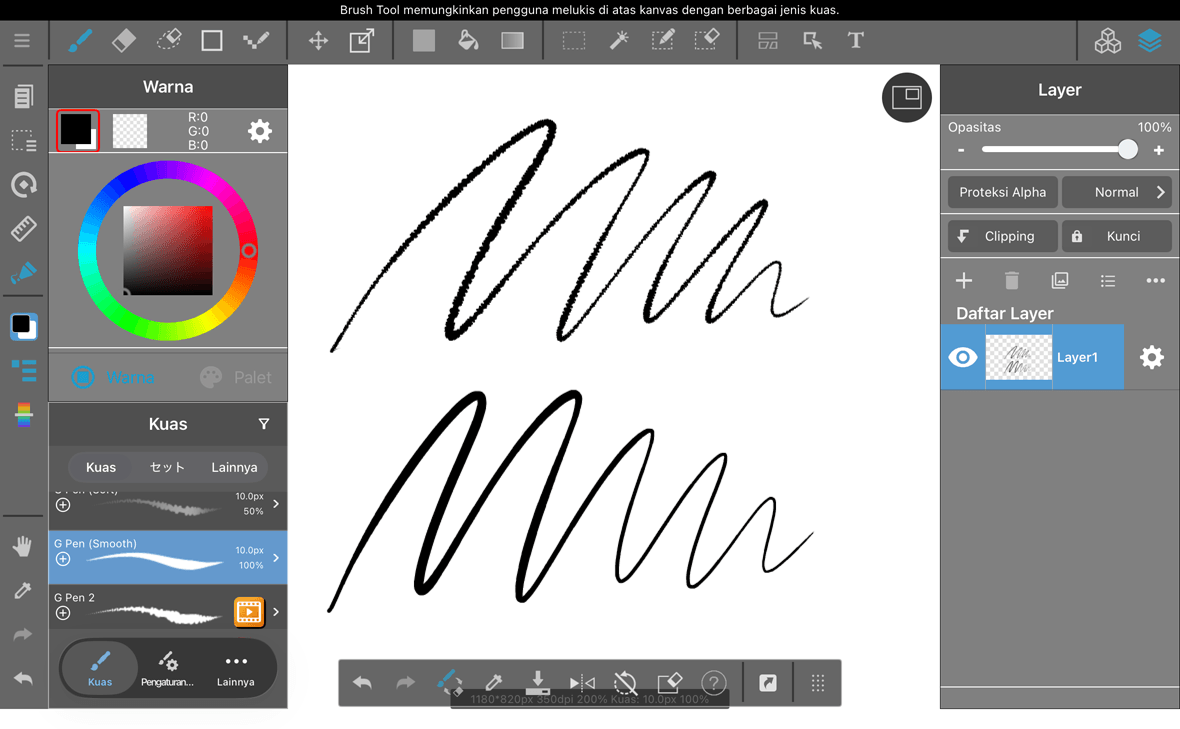Open the document pages sidebar icon

(x=23, y=96)
